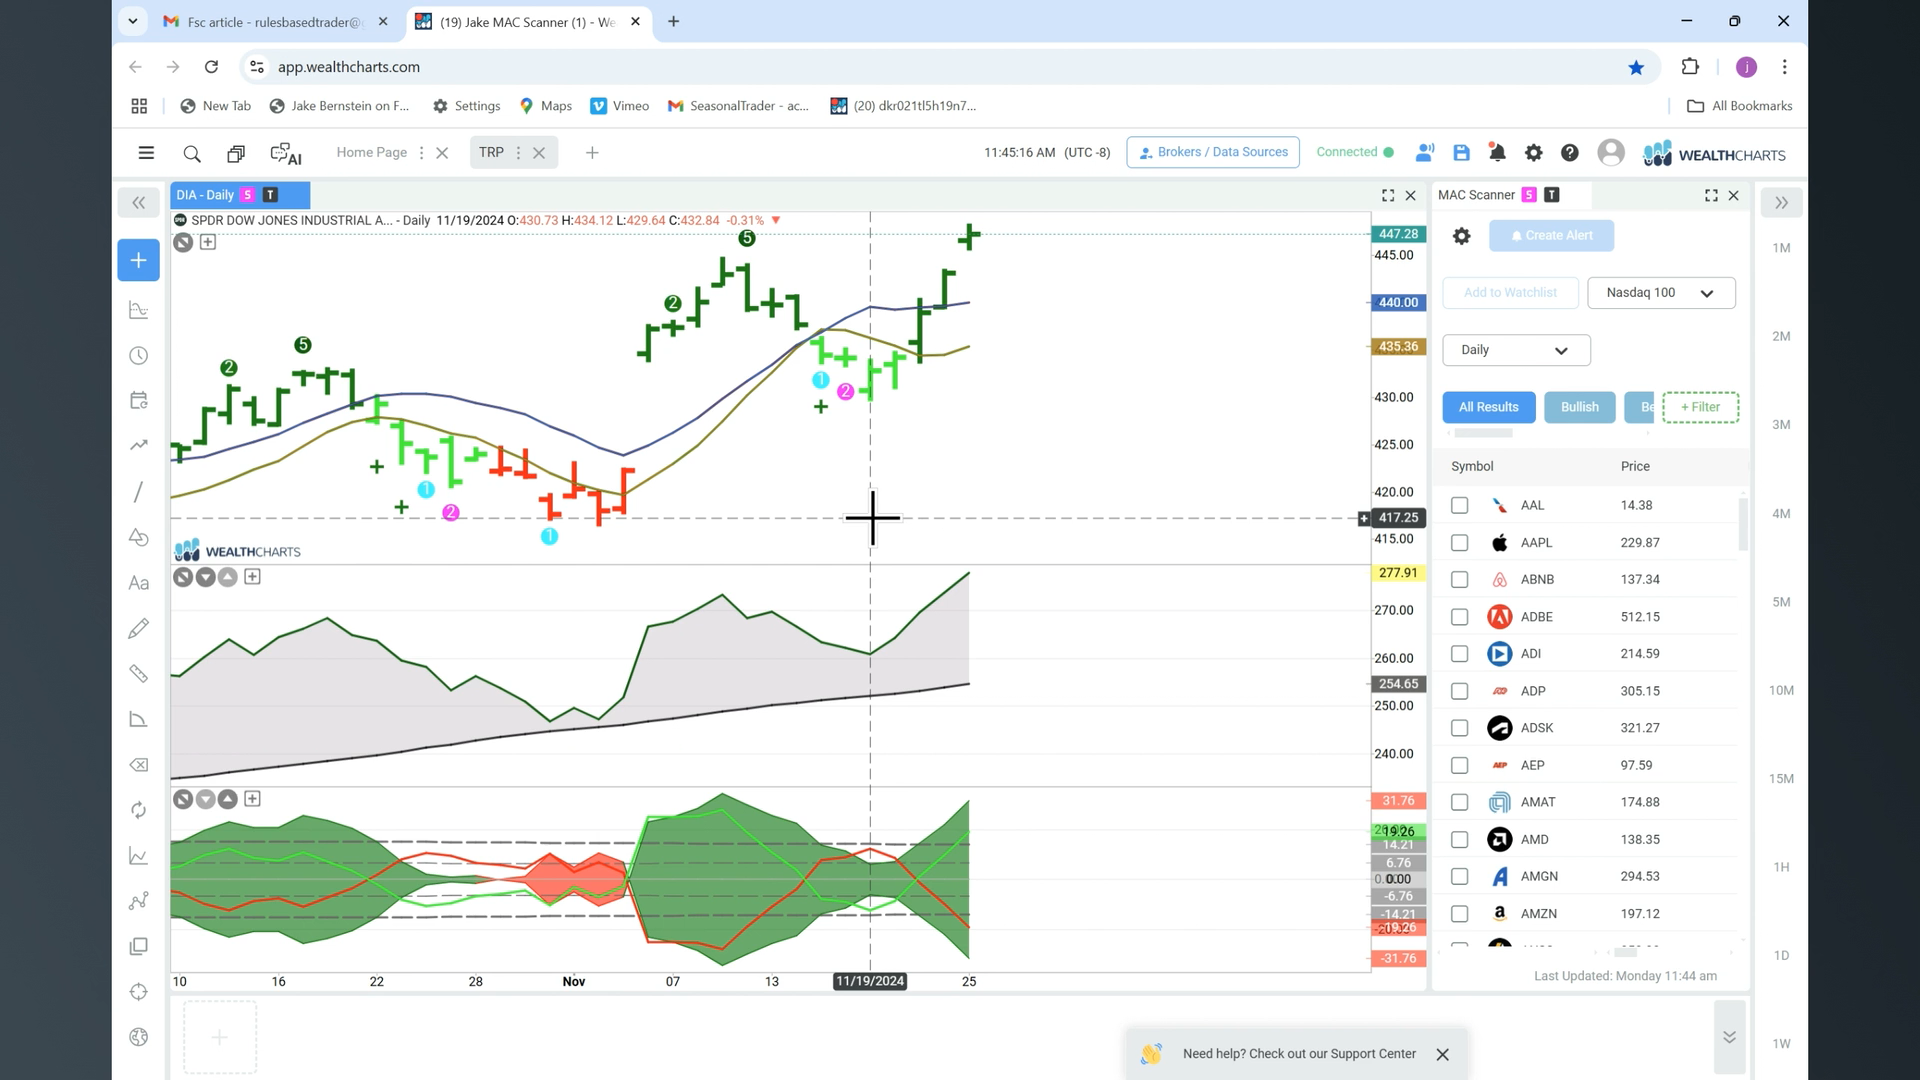Viewport: 1920px width, 1080px height.
Task: Open All Bookmarks folder
Action: click(x=1739, y=106)
